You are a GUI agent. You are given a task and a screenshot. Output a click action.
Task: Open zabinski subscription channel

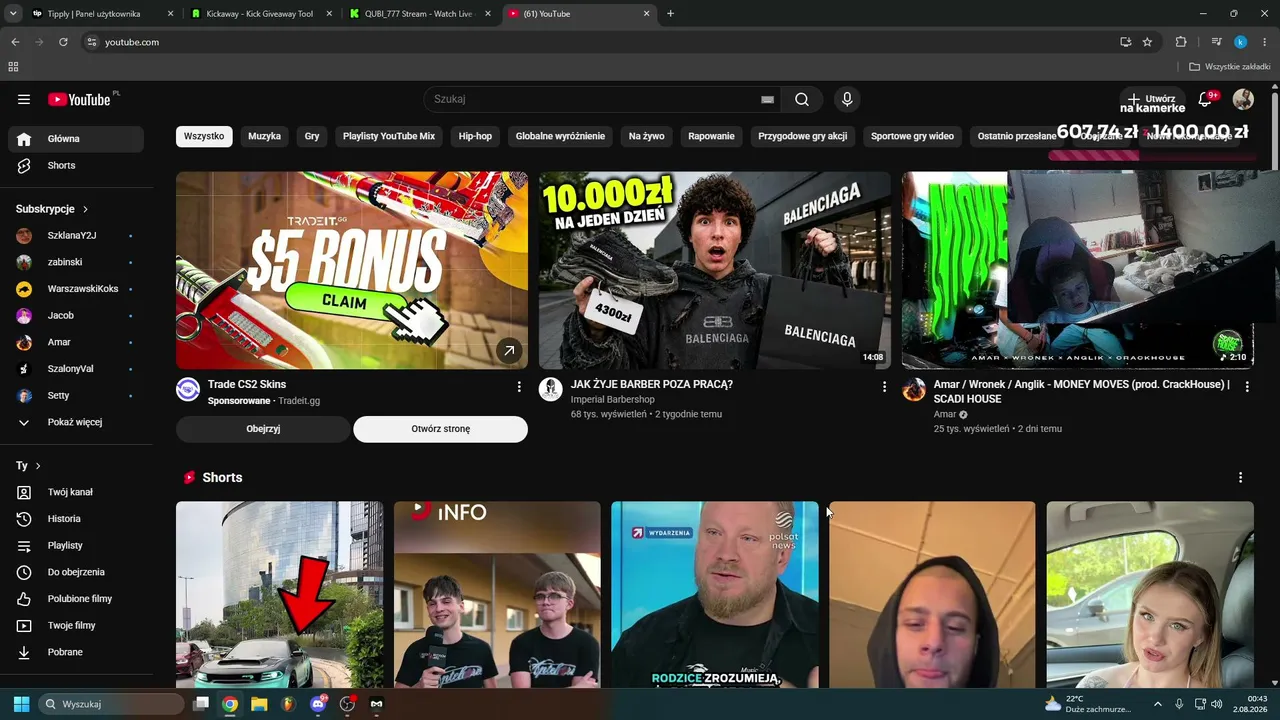click(x=76, y=263)
